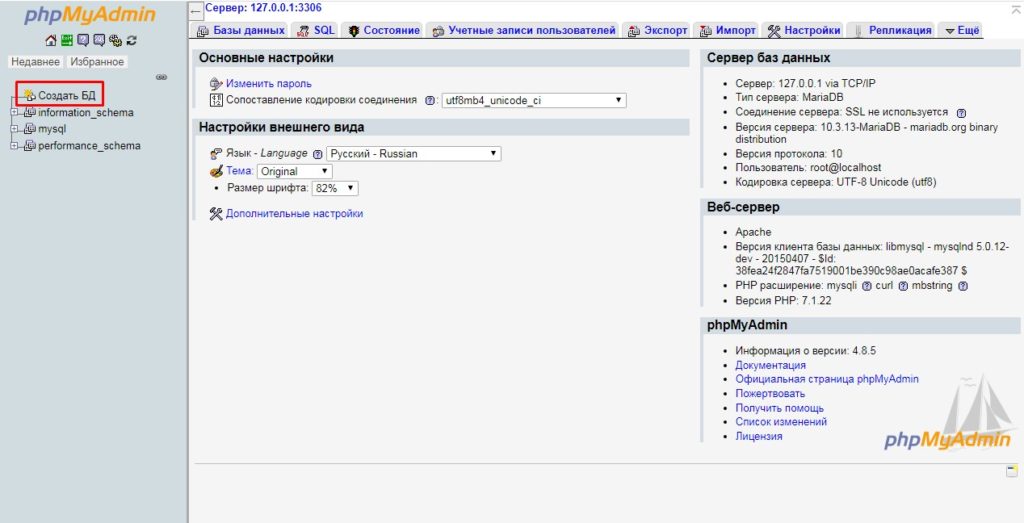
Task: Reload navigation panel with the refresh icon
Action: (x=131, y=40)
